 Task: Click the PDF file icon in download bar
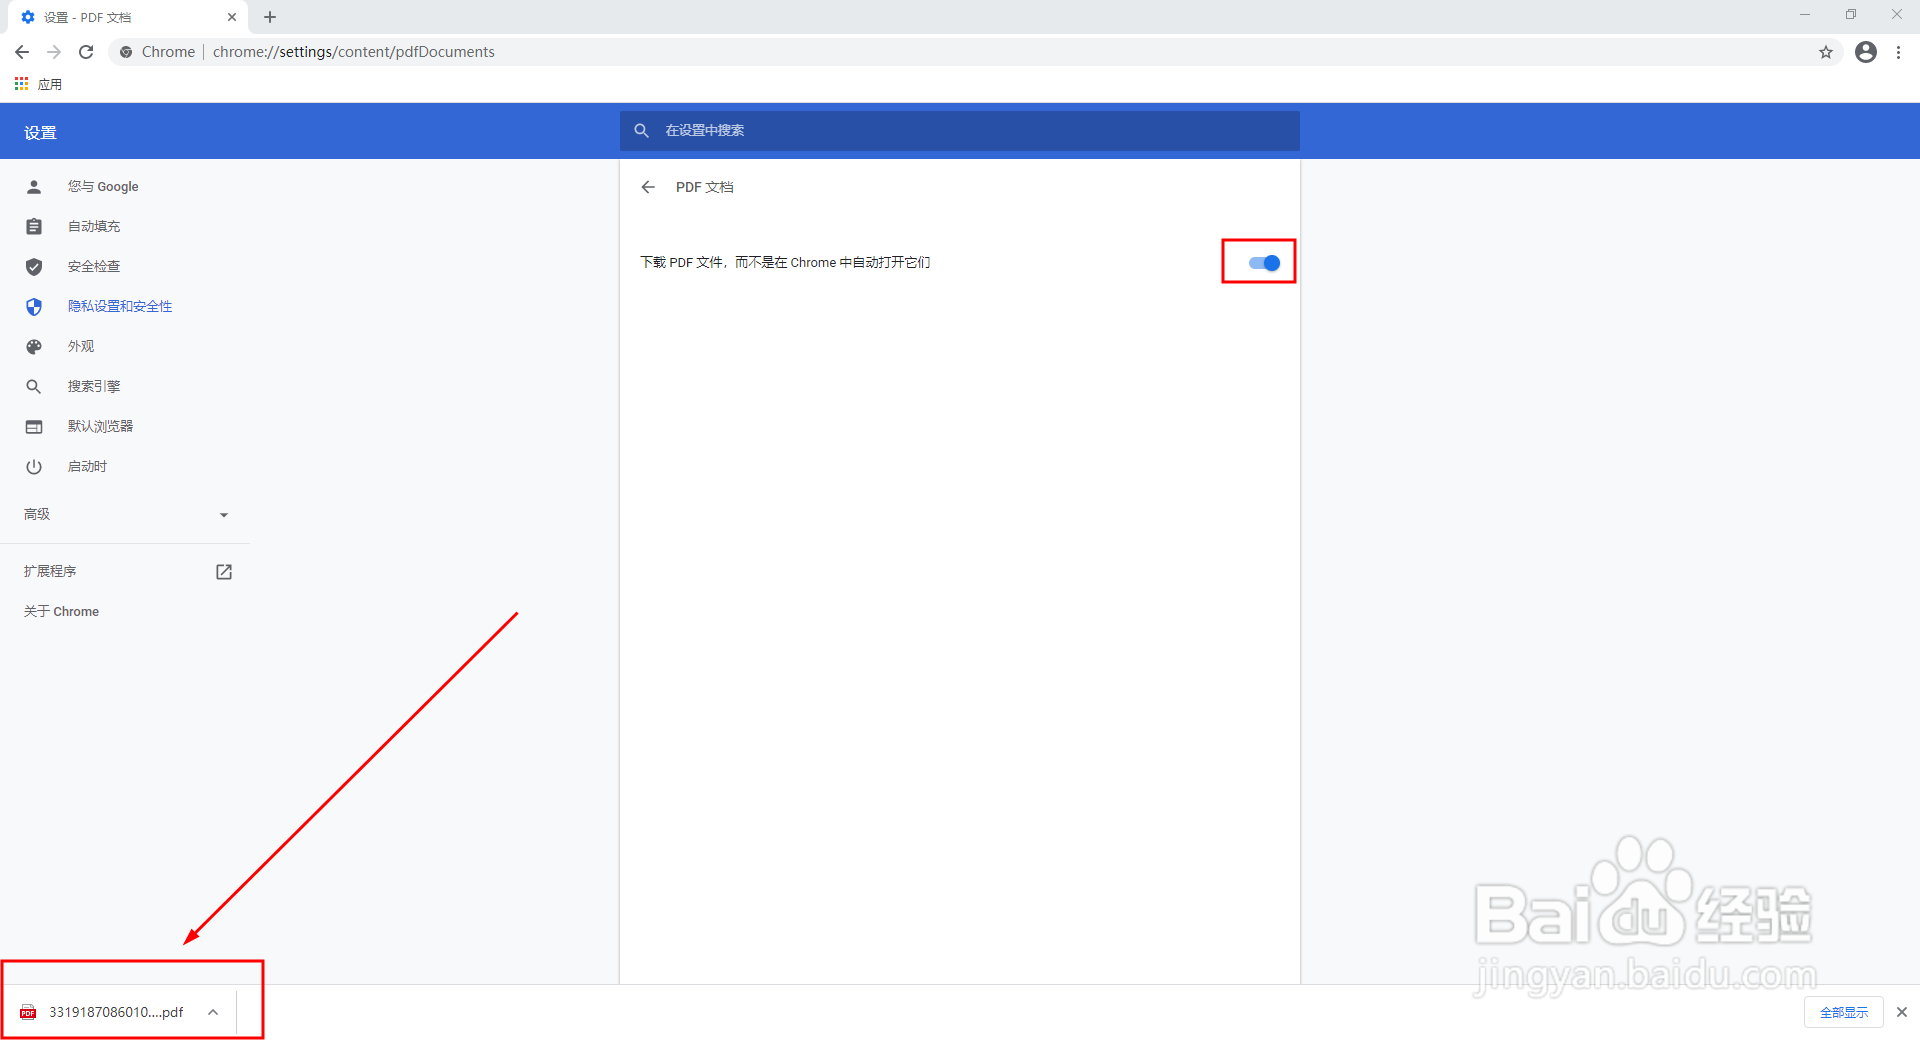tap(28, 1013)
